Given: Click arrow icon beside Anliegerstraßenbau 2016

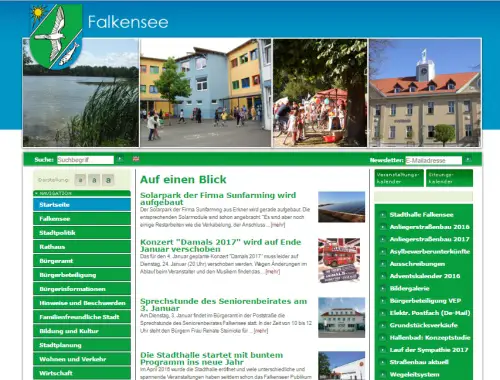Looking at the screenshot, I should coord(383,227).
